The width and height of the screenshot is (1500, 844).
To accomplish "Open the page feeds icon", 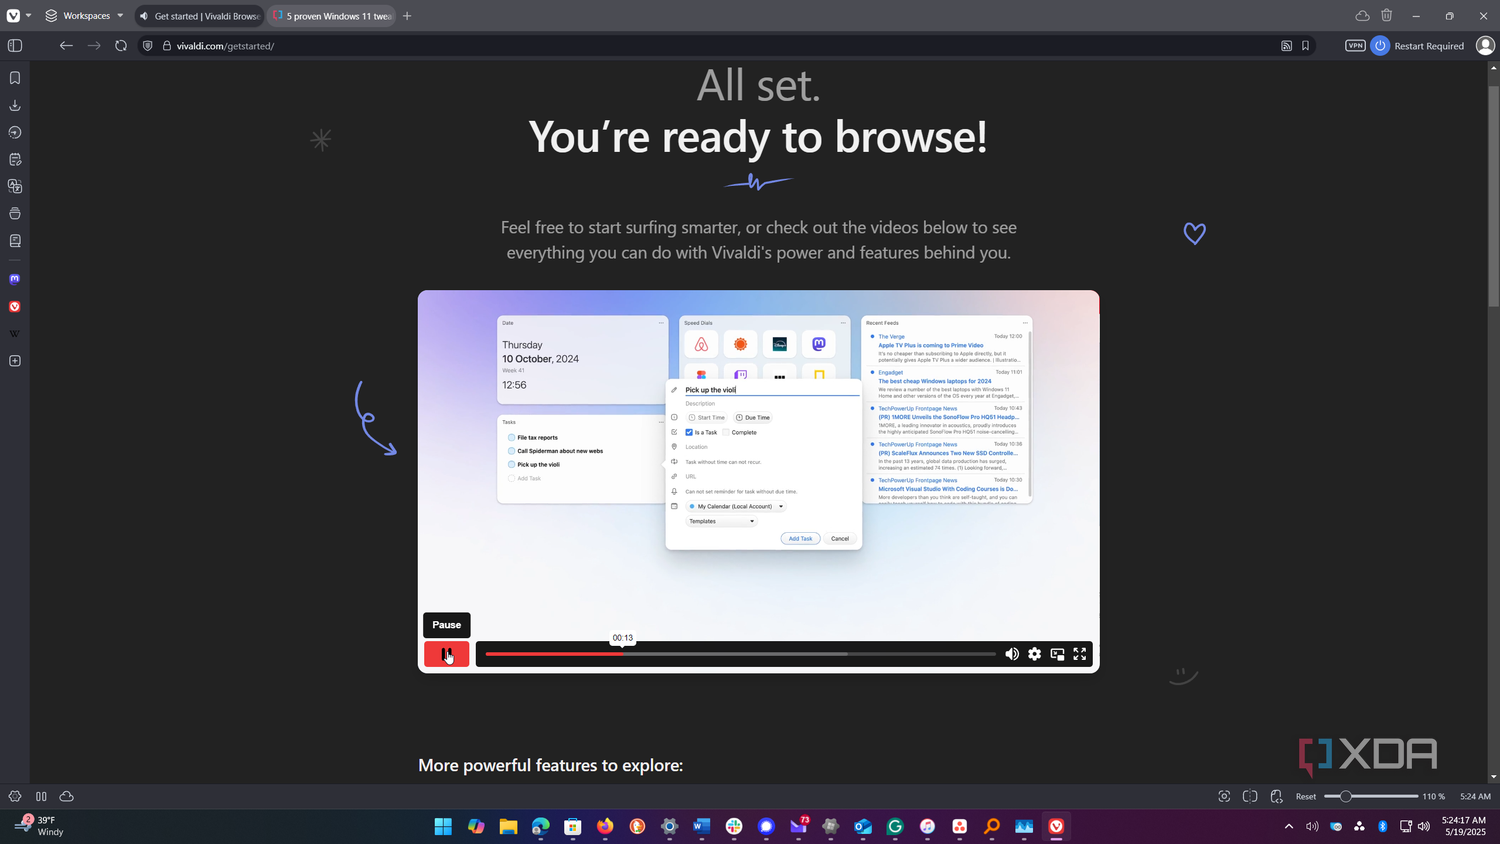I will click(1287, 46).
